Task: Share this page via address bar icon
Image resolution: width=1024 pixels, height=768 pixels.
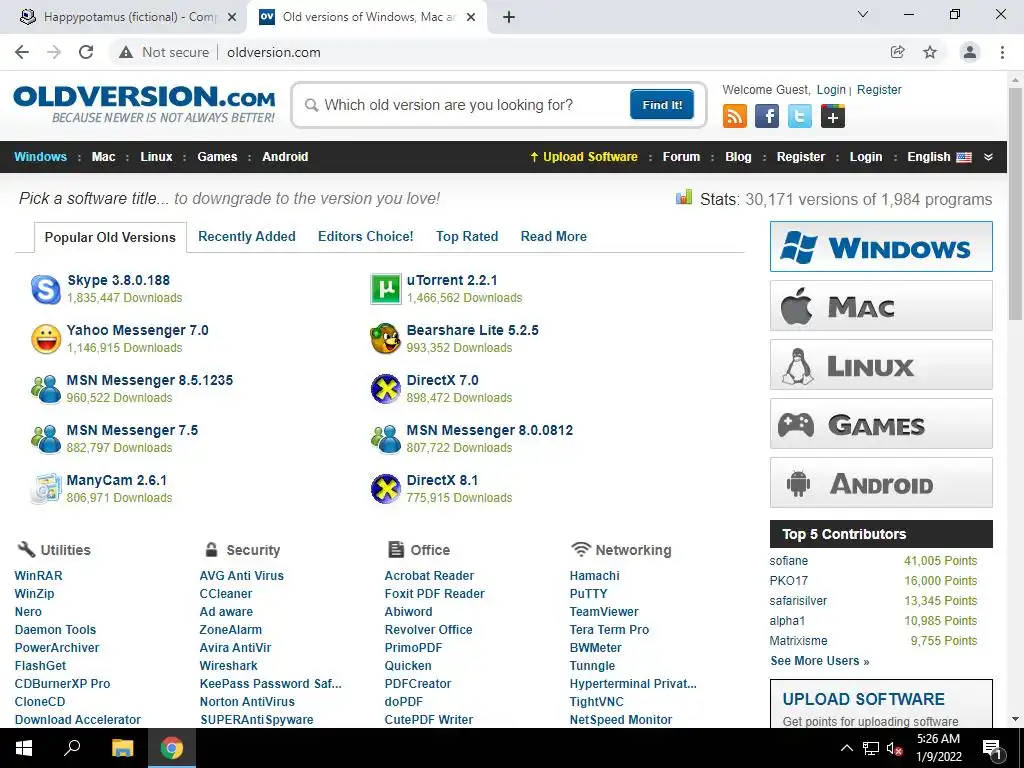Action: (x=897, y=52)
